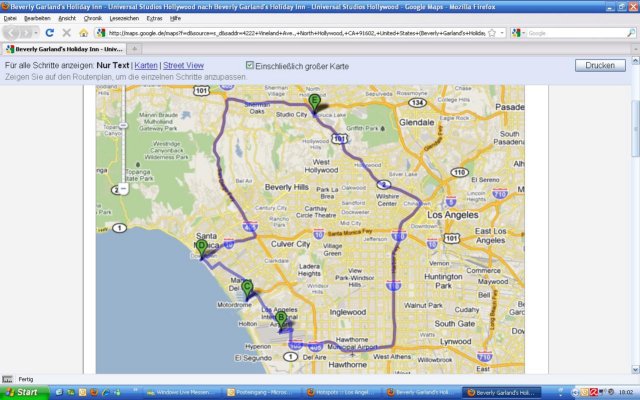Open the list all tabs dropdown

(635, 49)
